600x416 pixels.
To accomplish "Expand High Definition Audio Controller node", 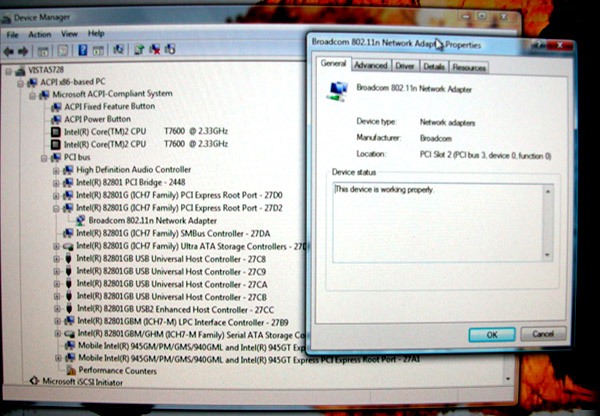I will [x=56, y=171].
